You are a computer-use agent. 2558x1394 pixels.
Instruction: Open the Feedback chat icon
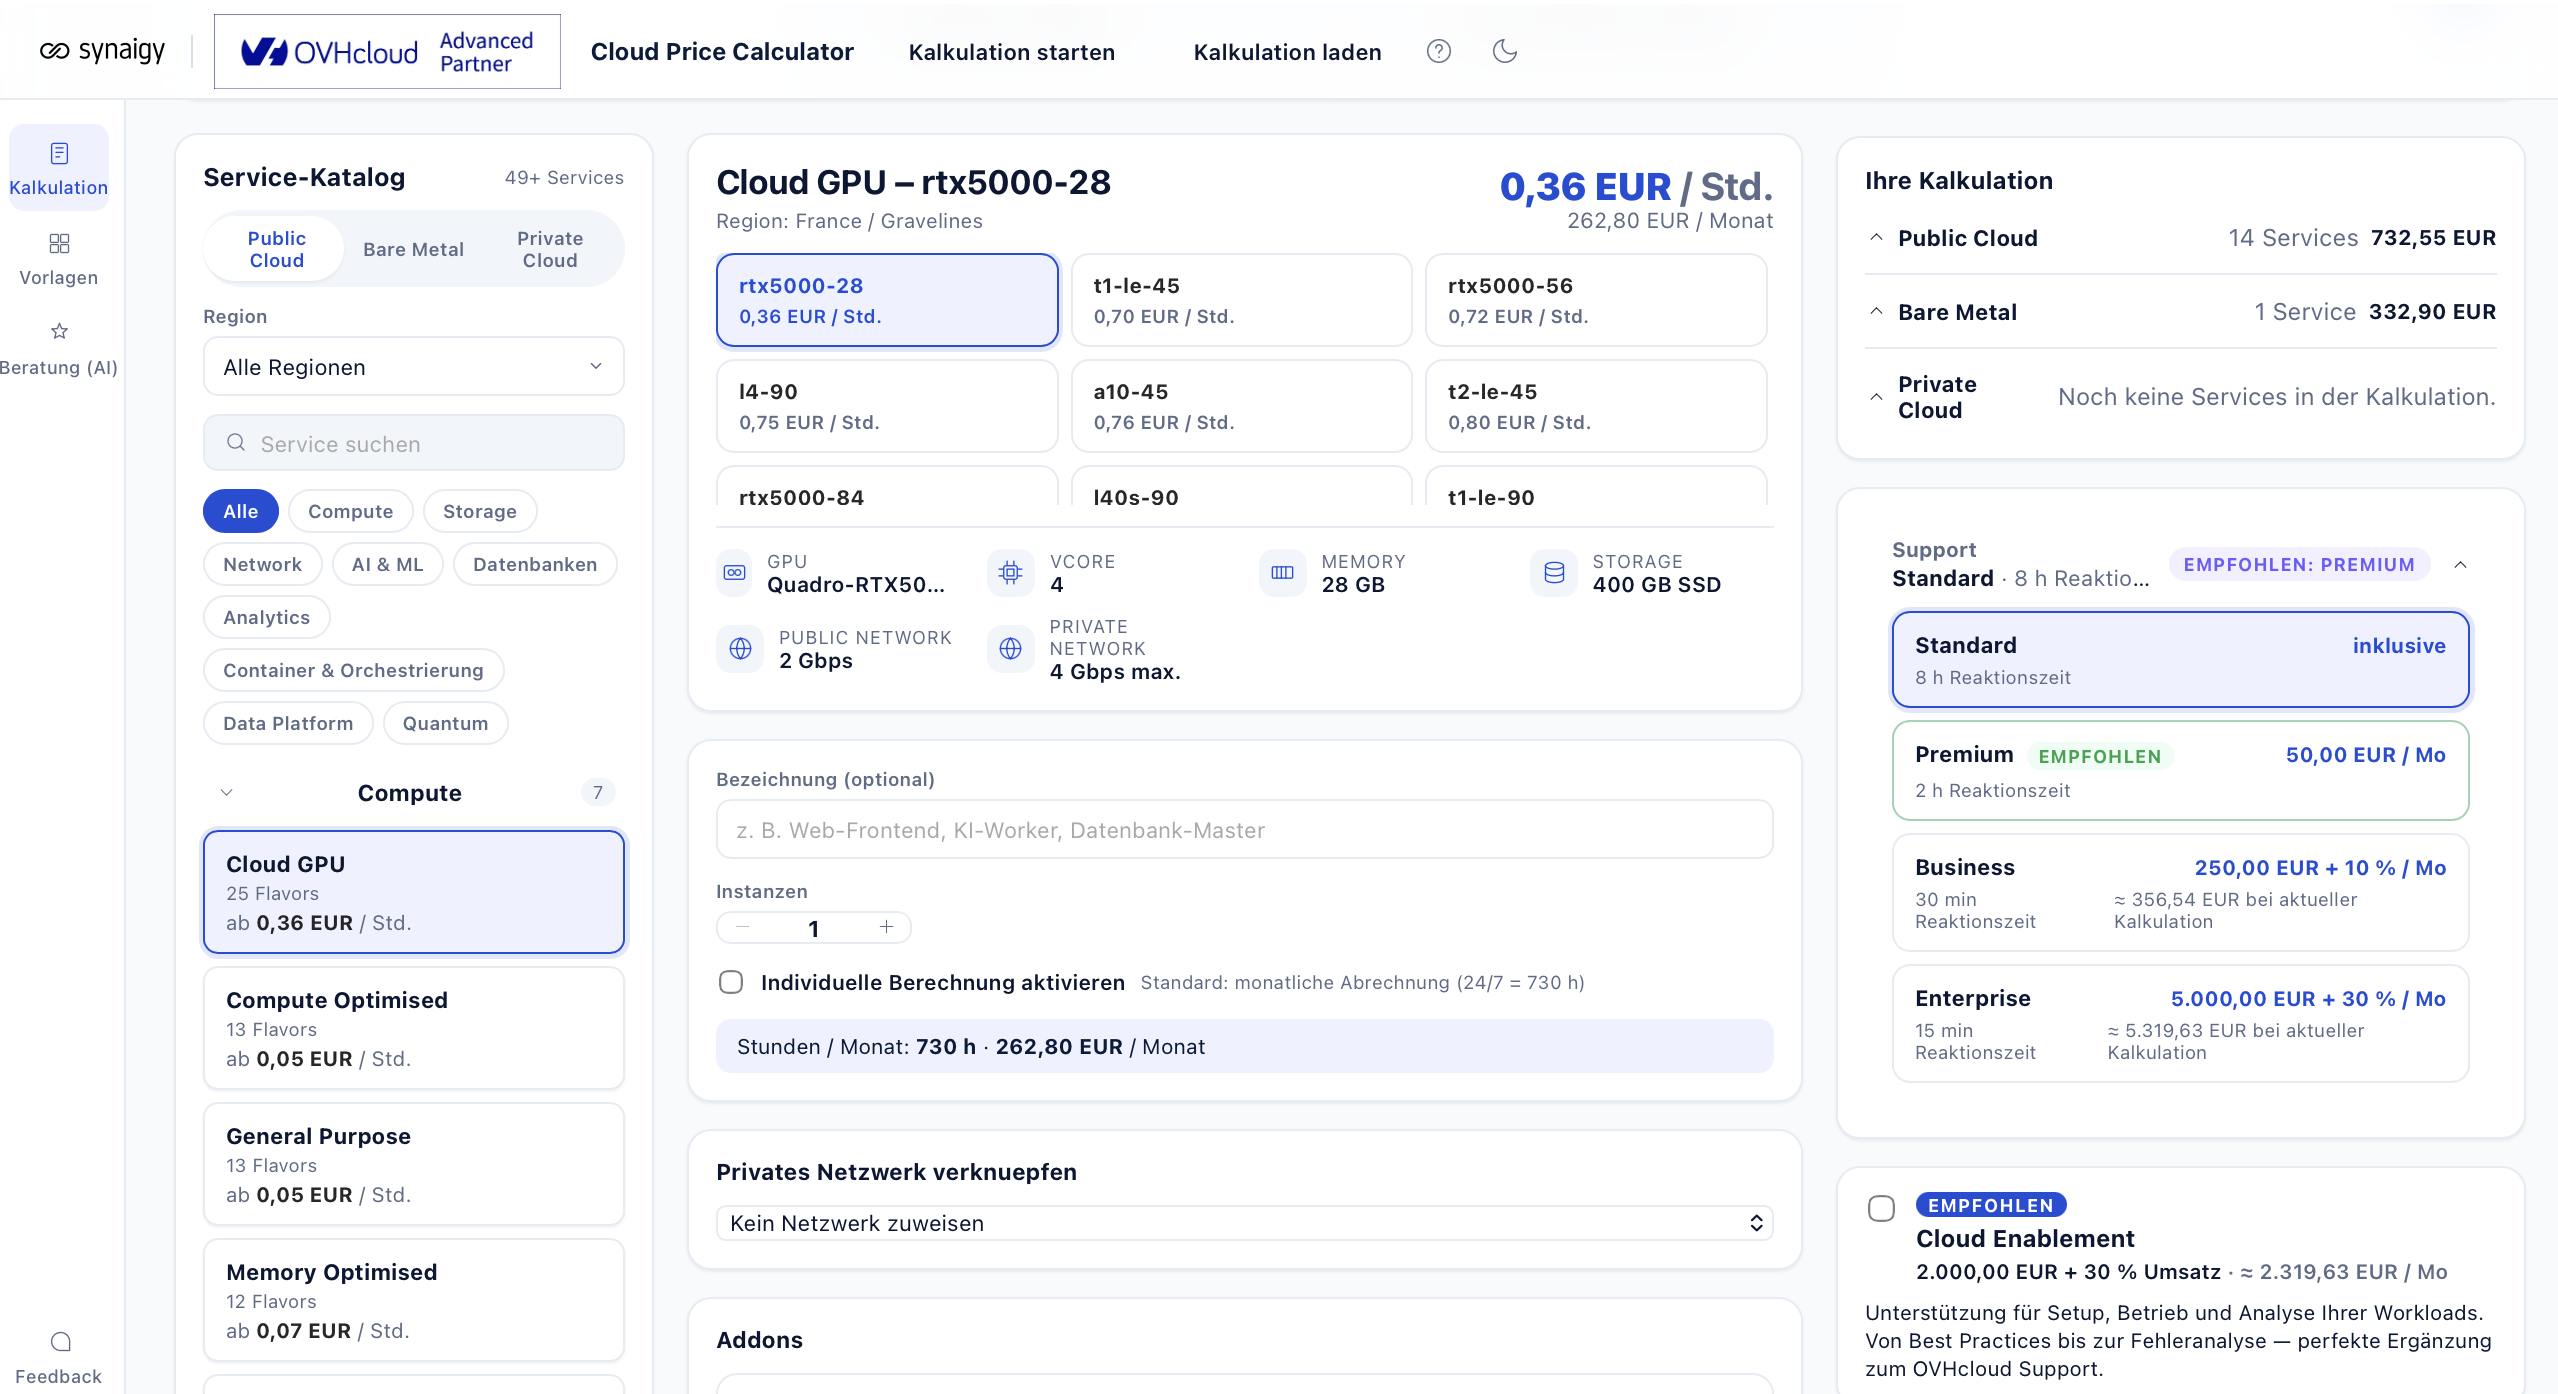60,1342
